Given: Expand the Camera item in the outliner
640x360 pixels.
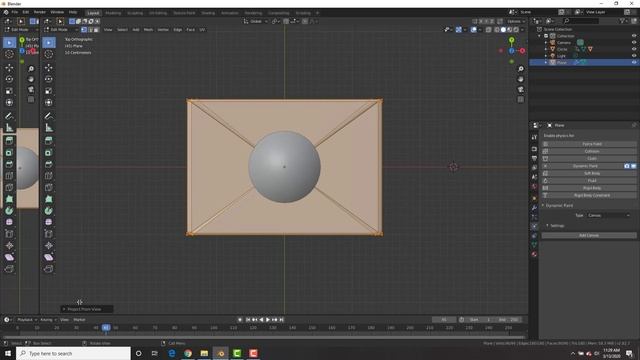Looking at the screenshot, I should [x=546, y=42].
